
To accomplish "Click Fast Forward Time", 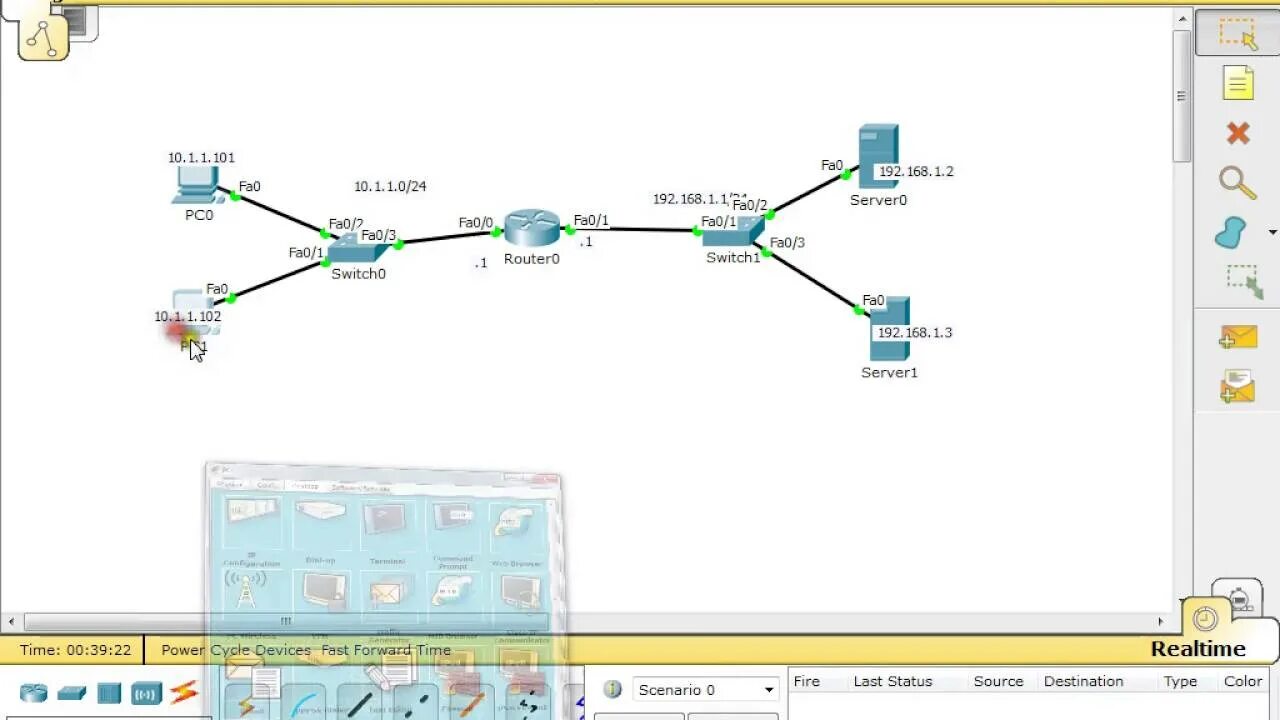I will click(x=386, y=650).
